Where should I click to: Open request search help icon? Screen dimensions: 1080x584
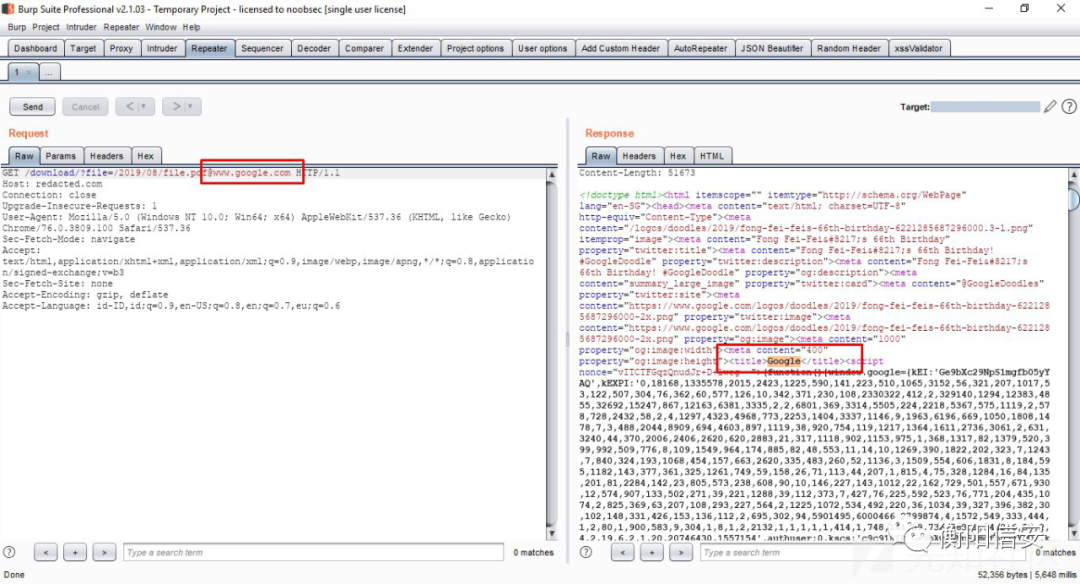click(x=9, y=552)
